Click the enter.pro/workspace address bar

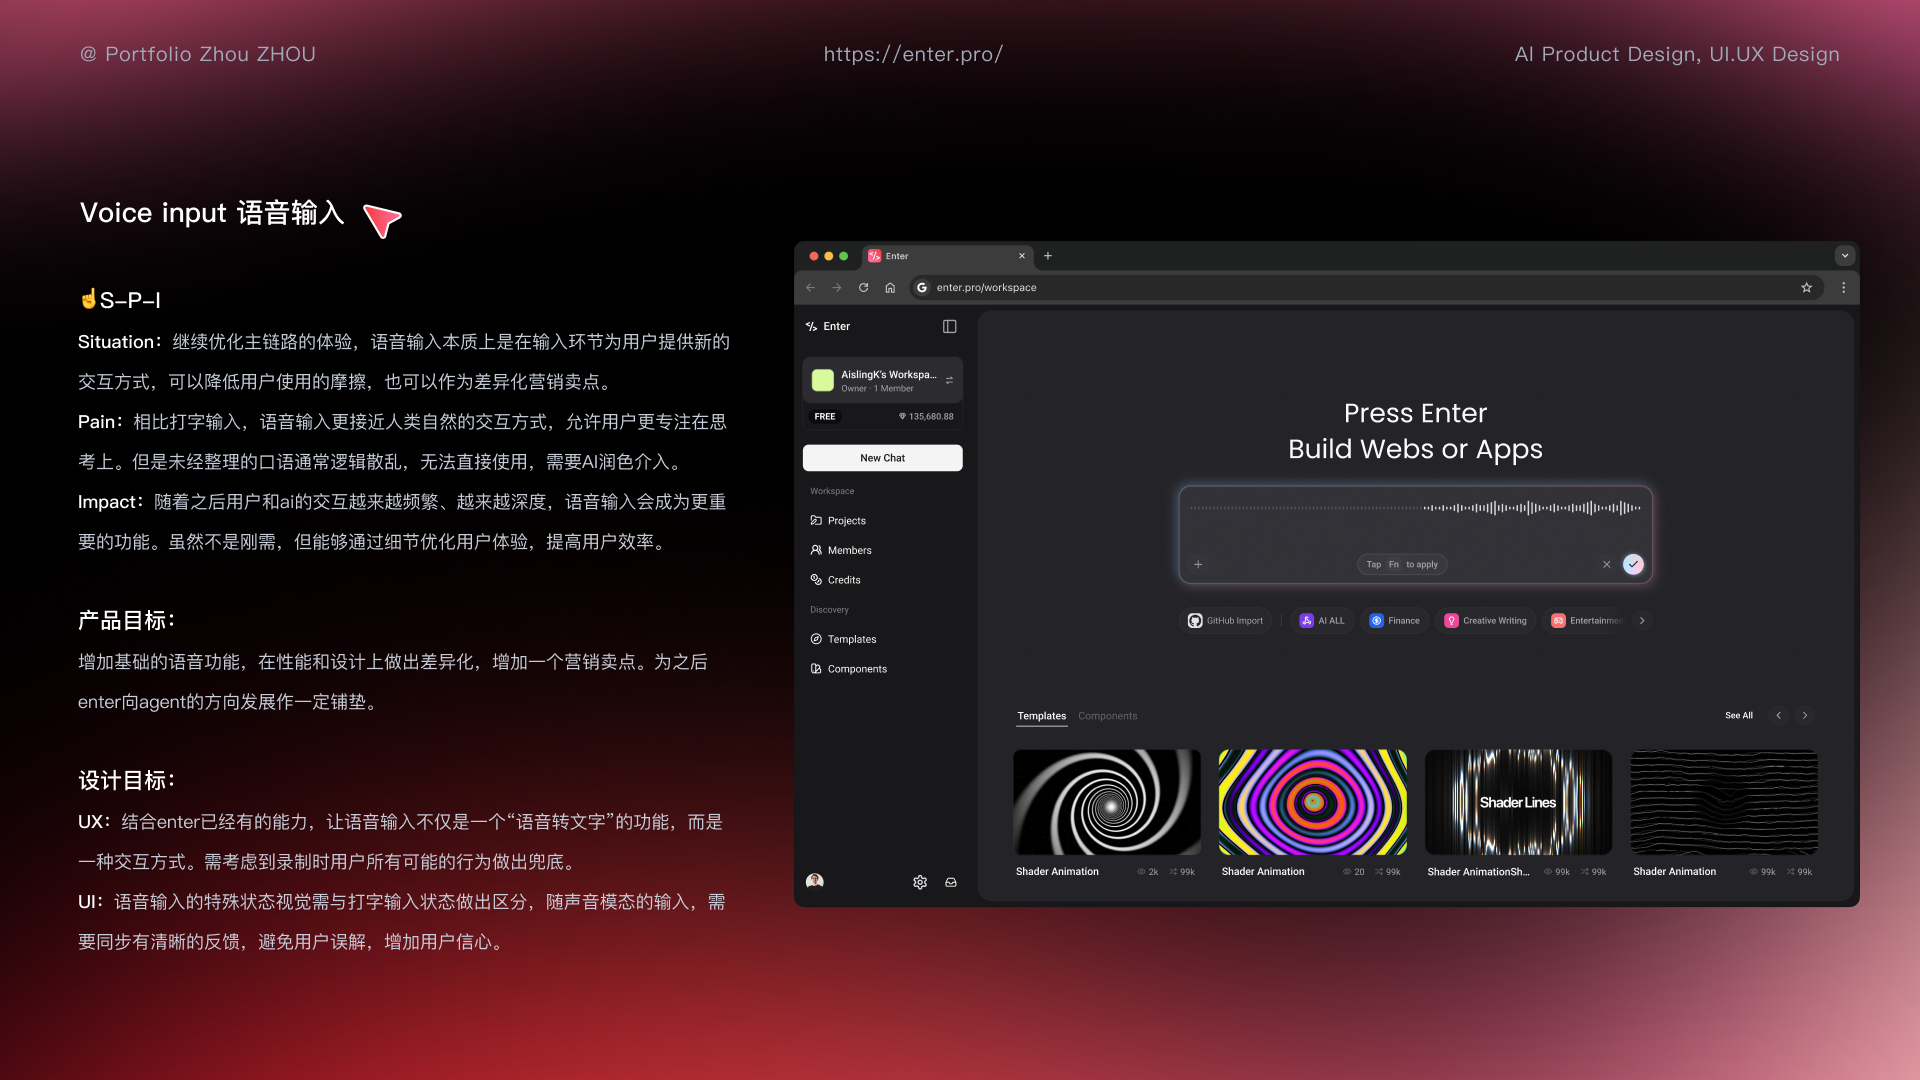click(1365, 287)
